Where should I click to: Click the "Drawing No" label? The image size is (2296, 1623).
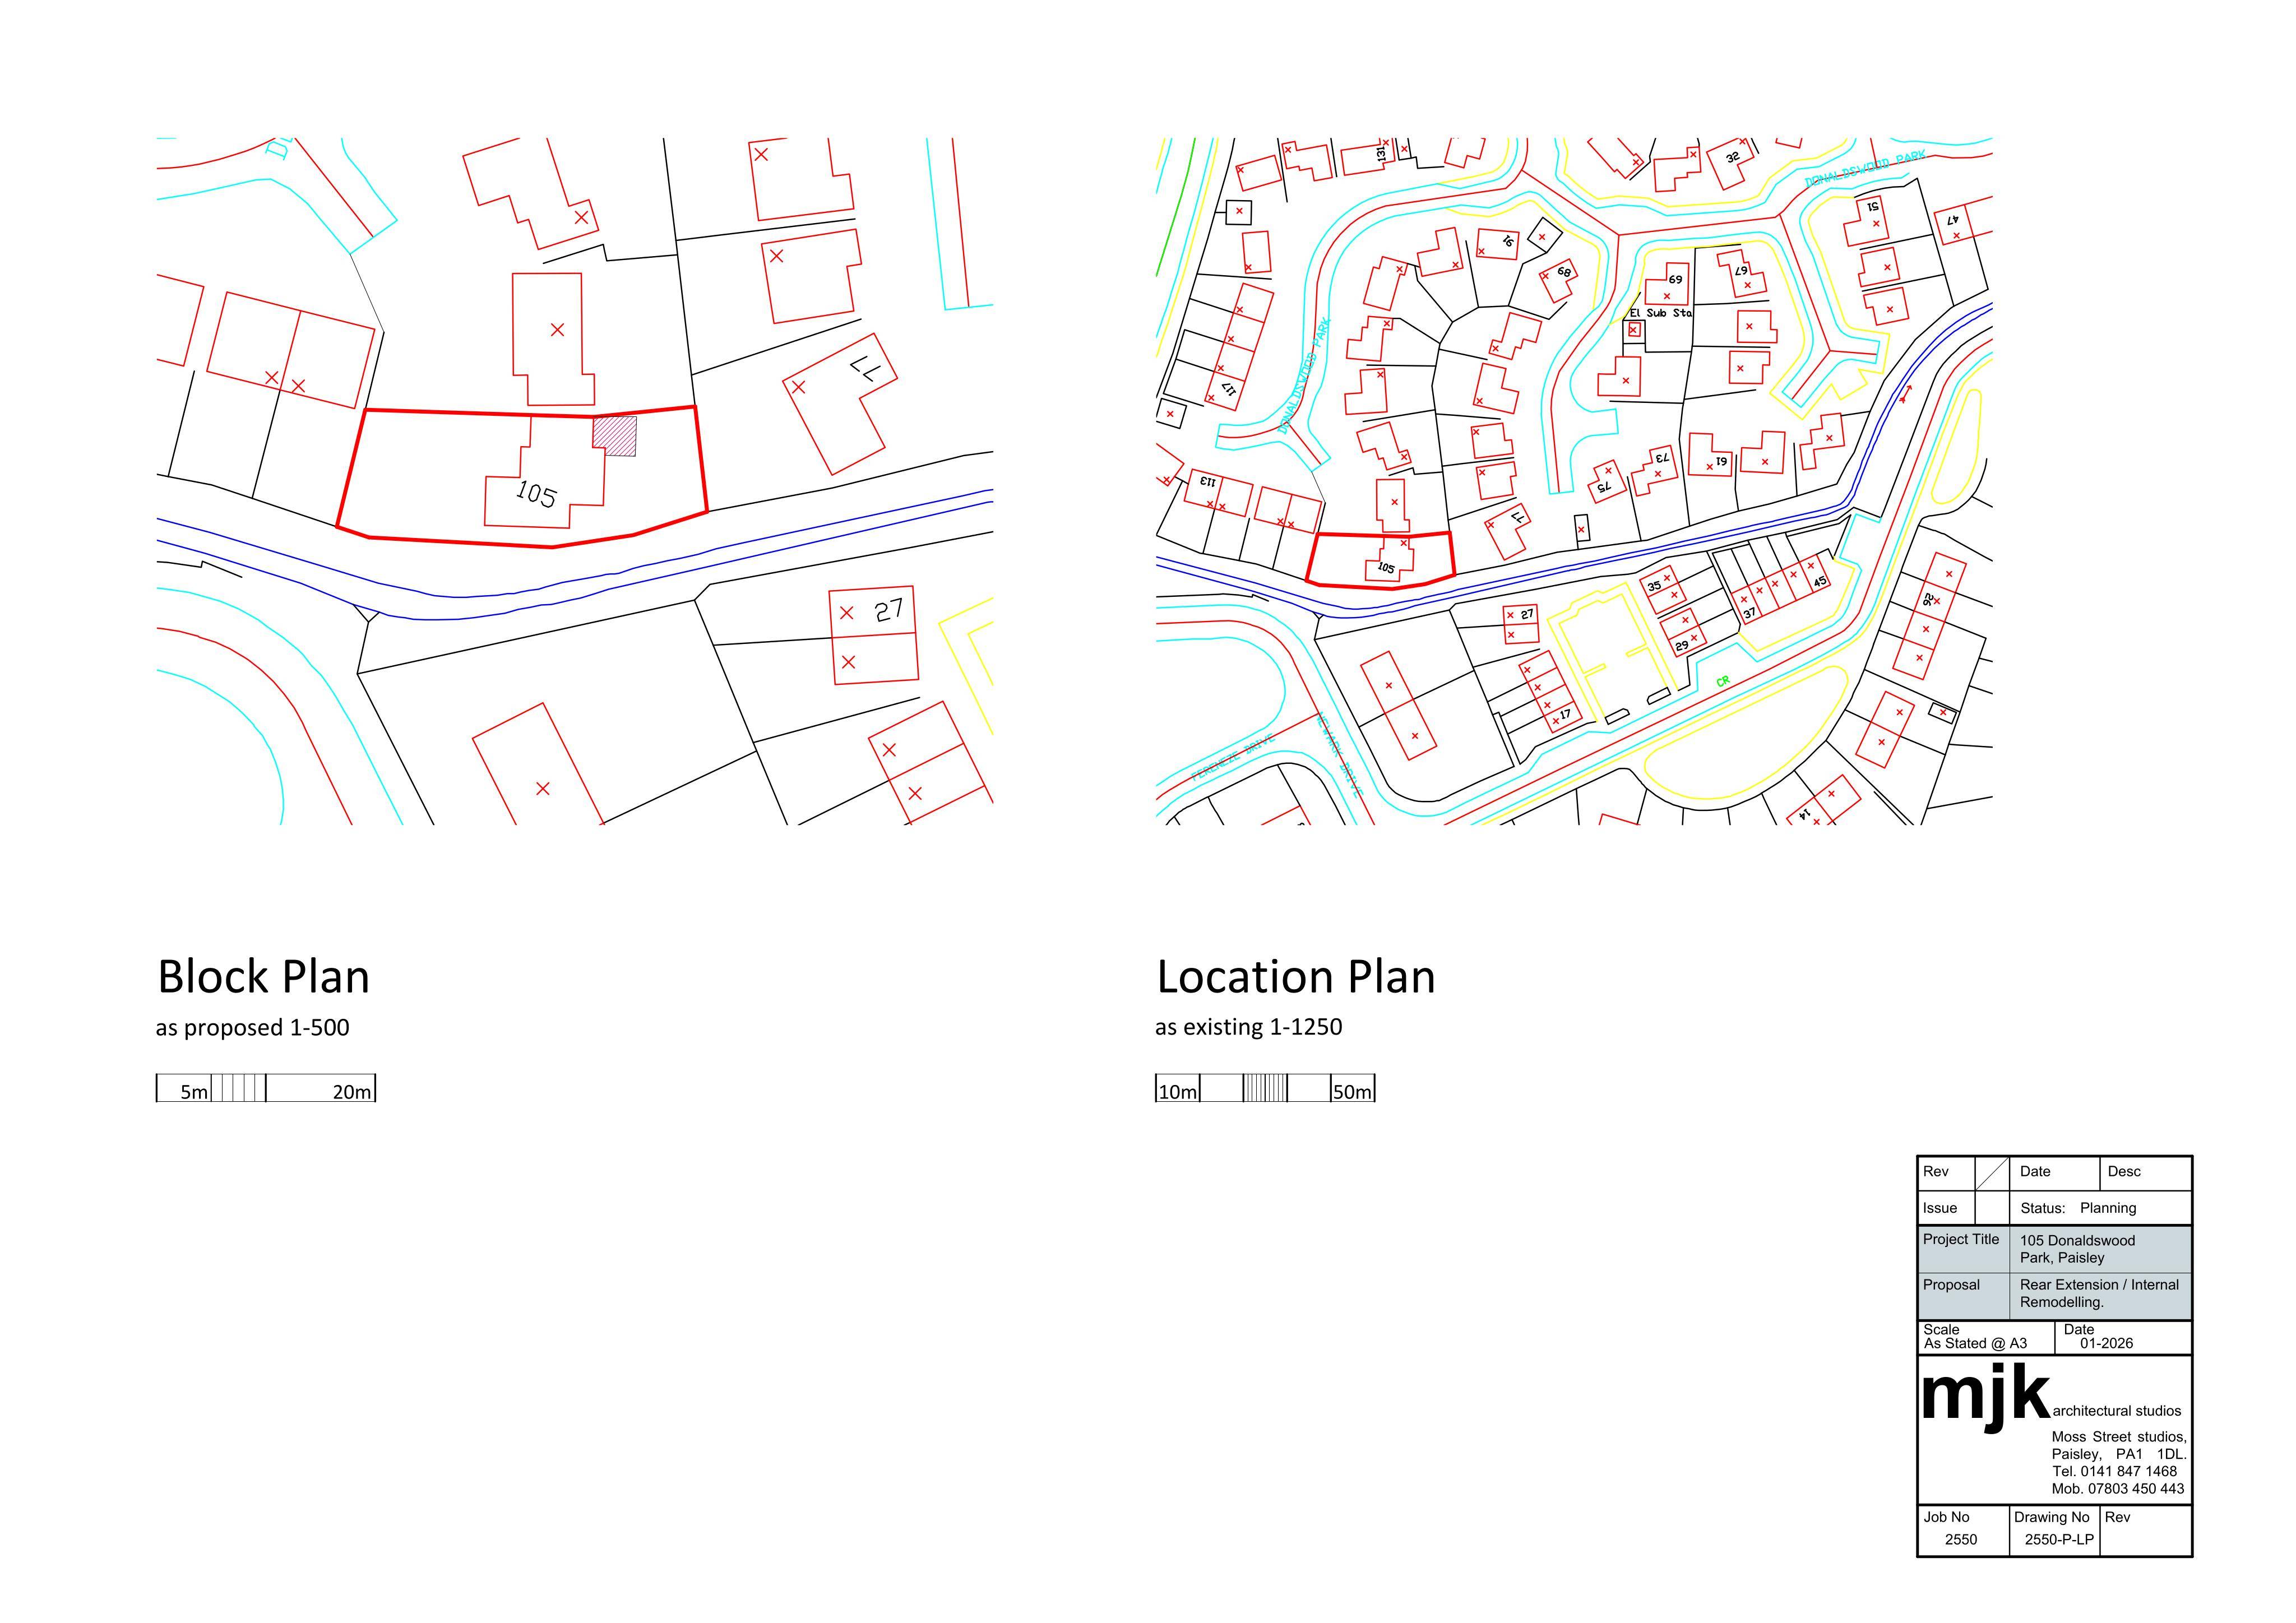[2052, 1517]
